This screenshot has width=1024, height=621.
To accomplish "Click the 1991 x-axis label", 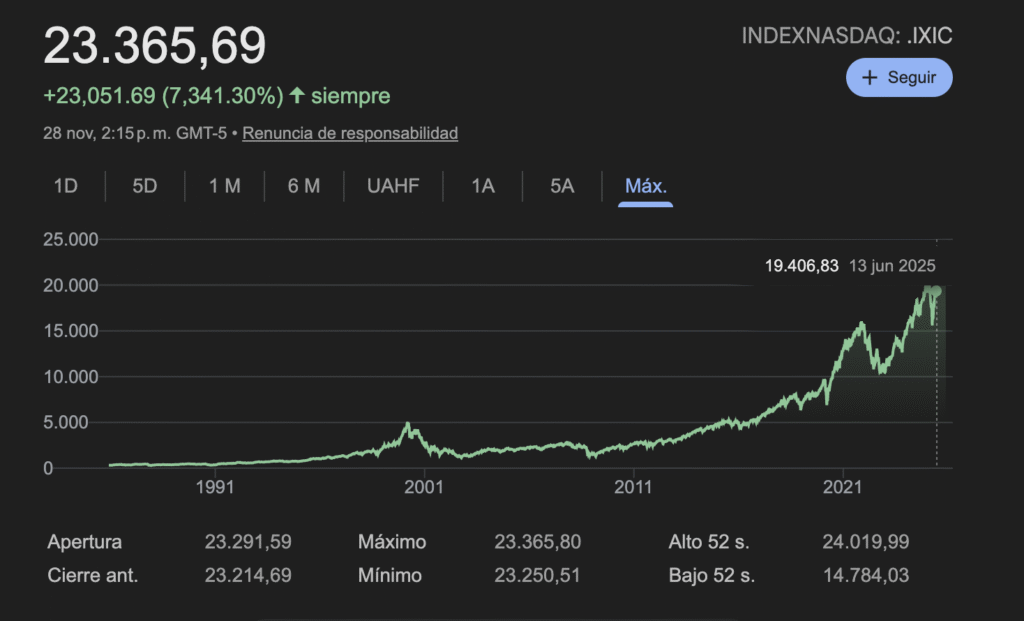I will coord(216,487).
